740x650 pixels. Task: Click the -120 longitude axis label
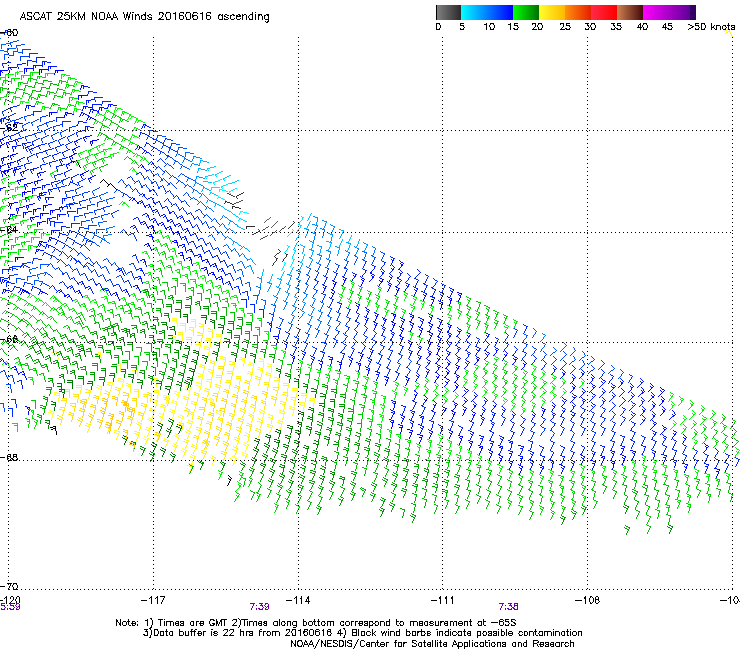coord(10,600)
